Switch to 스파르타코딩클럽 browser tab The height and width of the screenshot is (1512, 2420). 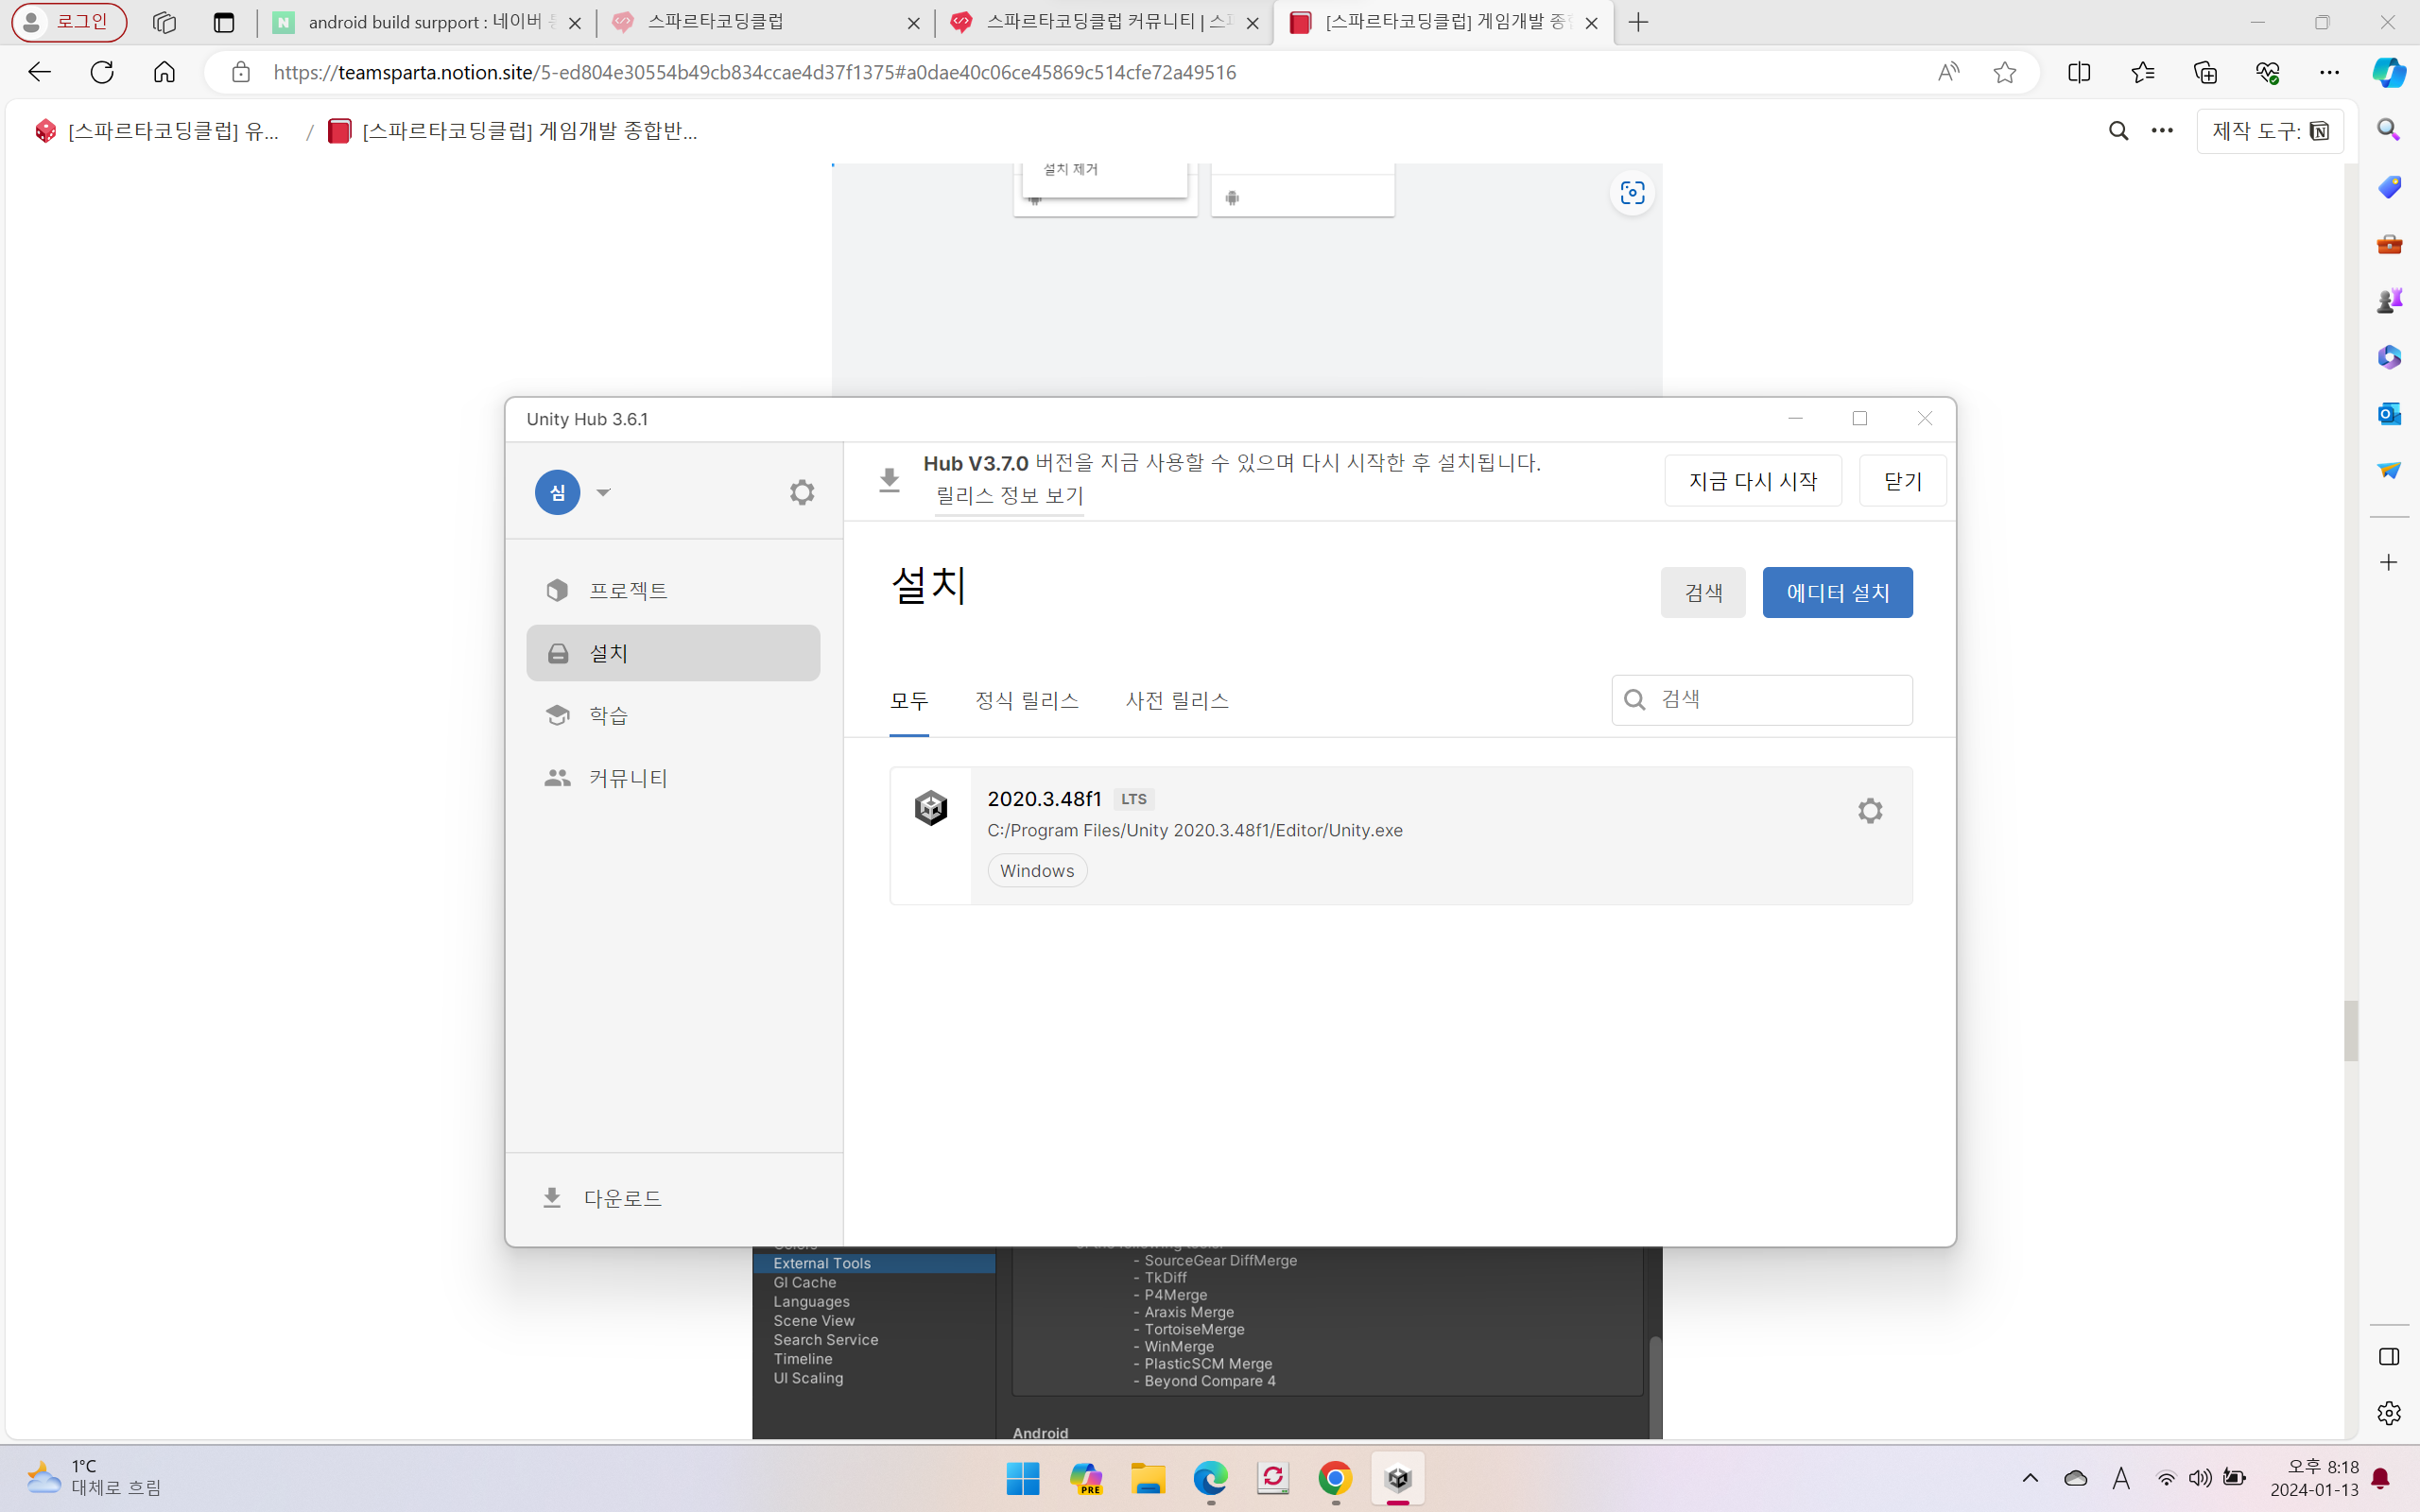point(765,23)
